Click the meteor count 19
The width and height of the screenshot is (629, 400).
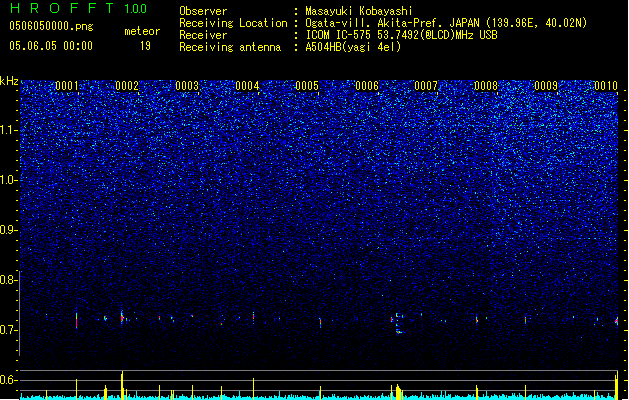tap(145, 46)
